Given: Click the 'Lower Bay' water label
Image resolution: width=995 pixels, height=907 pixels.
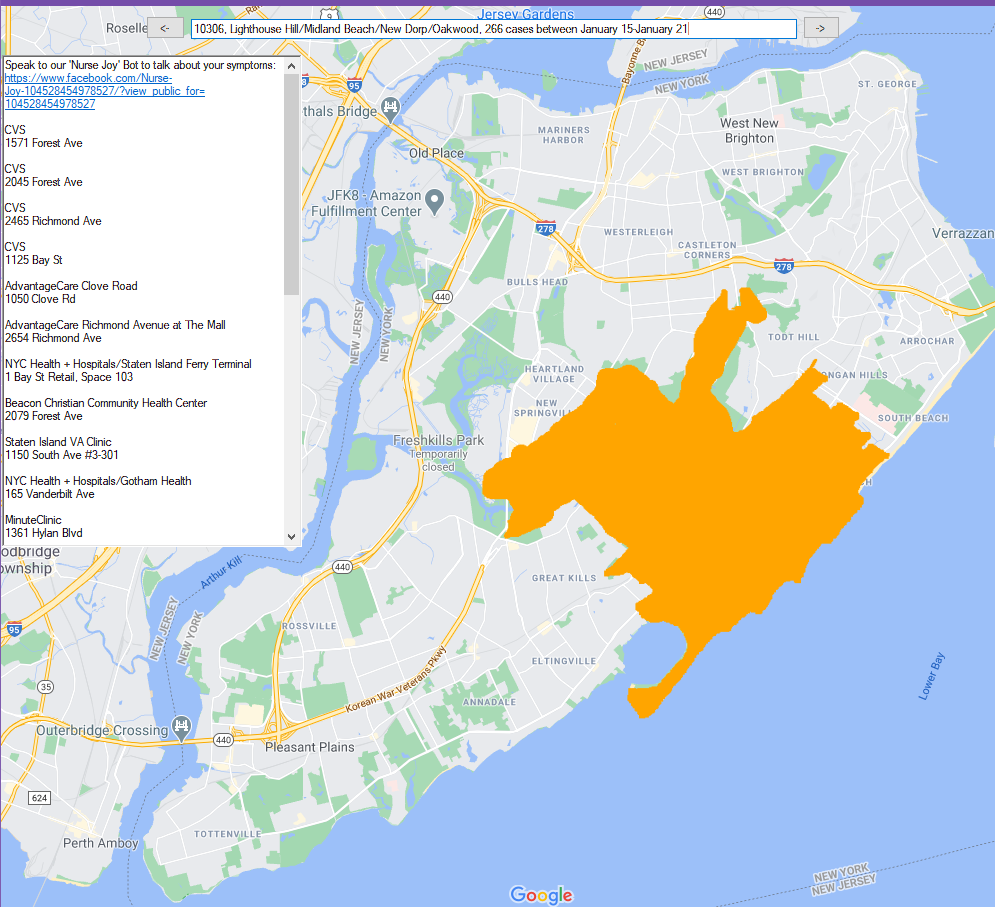Looking at the screenshot, I should [932, 677].
